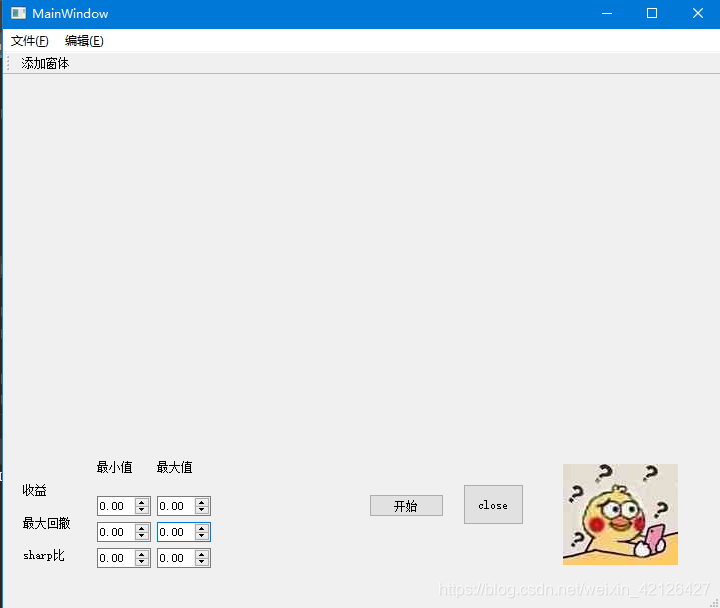Increase the sharp比 maximum with up arrow
This screenshot has height=608, width=720.
202,554
